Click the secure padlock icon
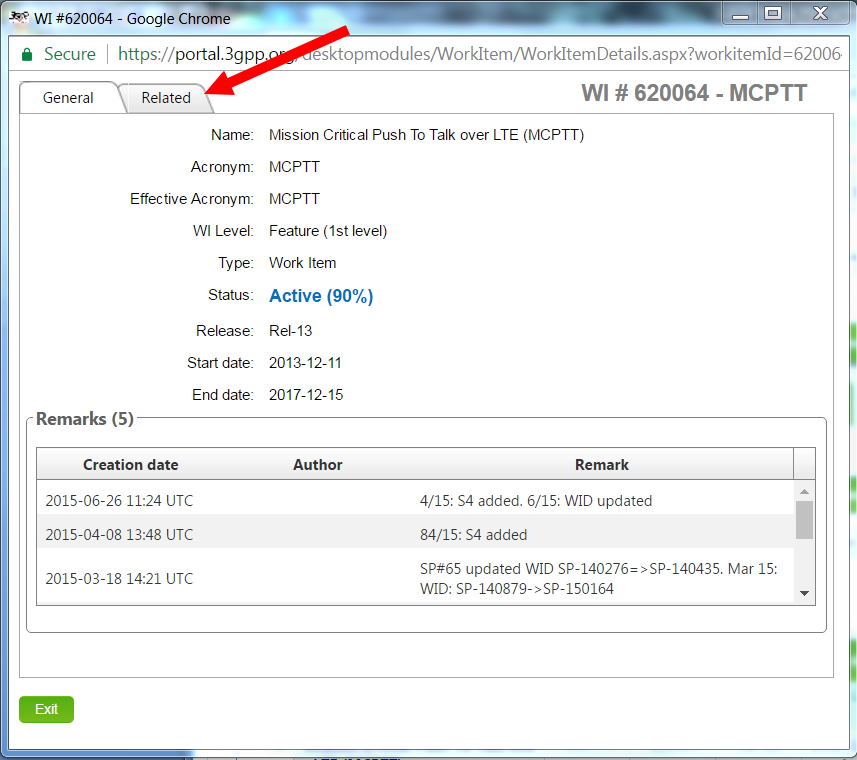The height and width of the screenshot is (760, 857). click(x=27, y=54)
